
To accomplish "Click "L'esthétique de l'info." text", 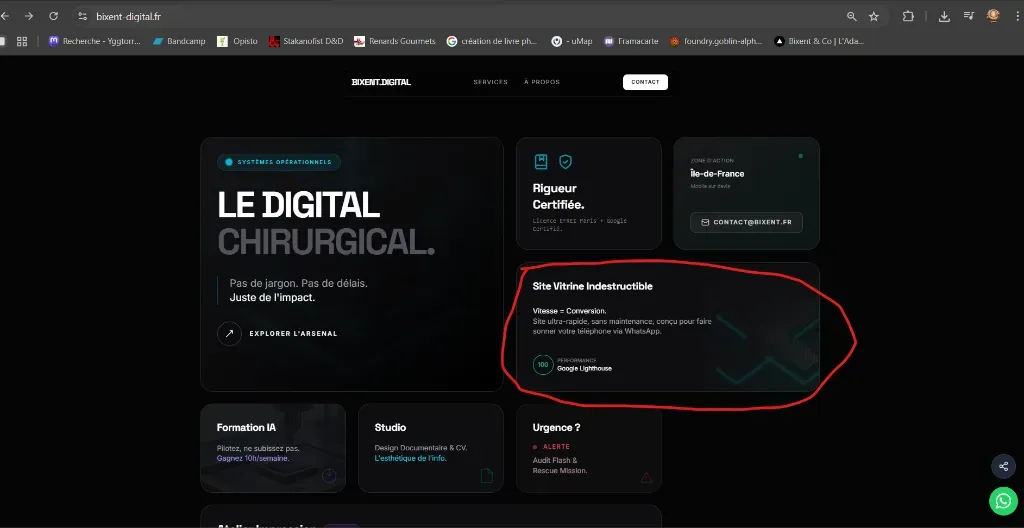I will coord(411,458).
